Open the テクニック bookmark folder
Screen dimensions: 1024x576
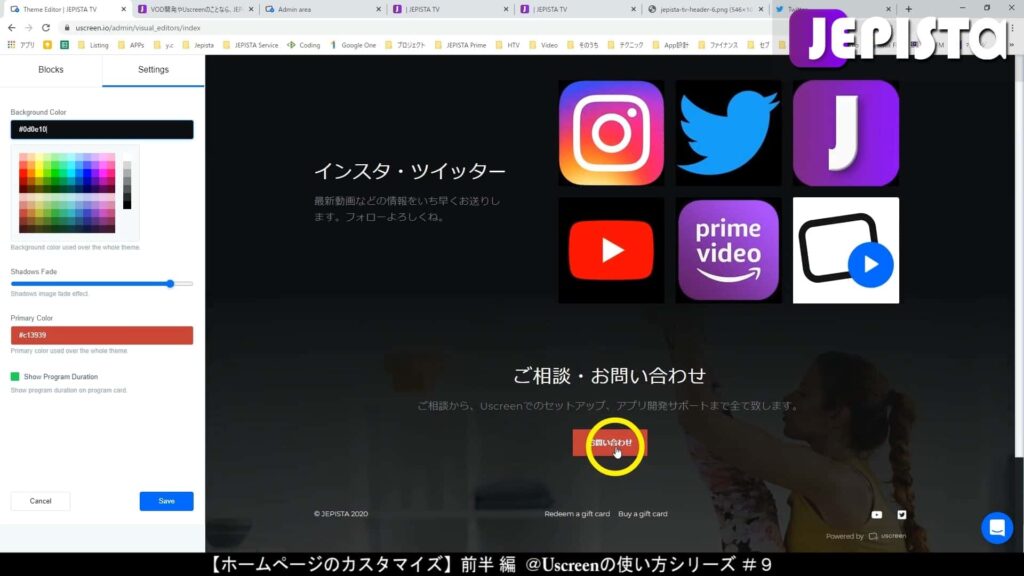click(x=626, y=45)
